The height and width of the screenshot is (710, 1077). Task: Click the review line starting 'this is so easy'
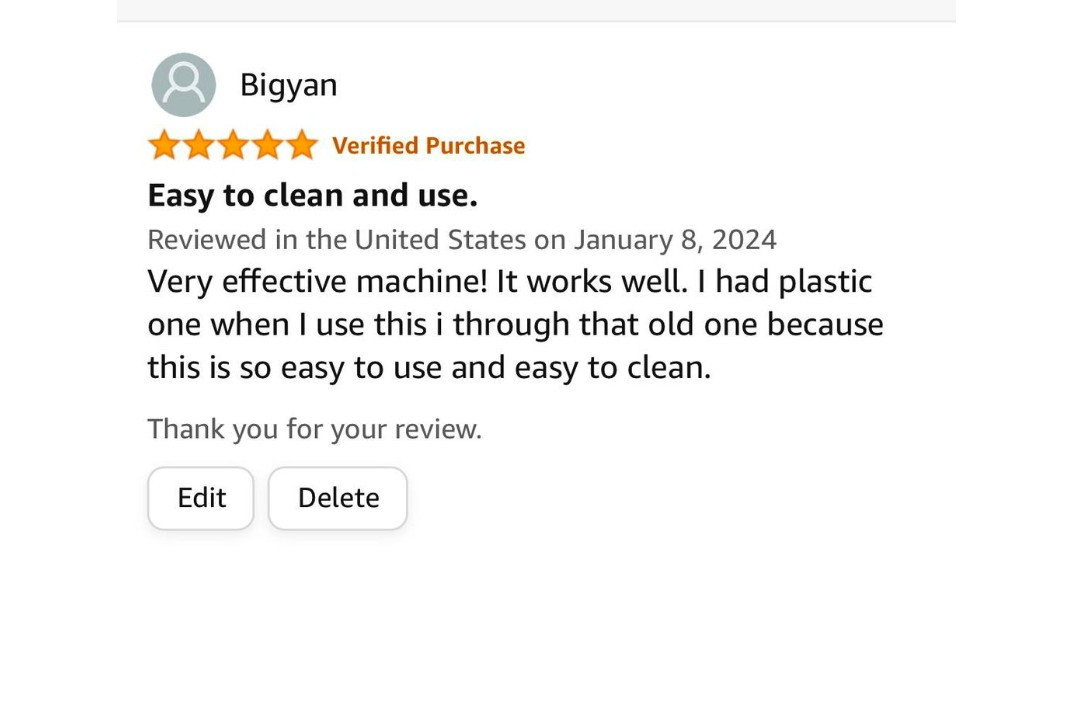[x=428, y=368]
